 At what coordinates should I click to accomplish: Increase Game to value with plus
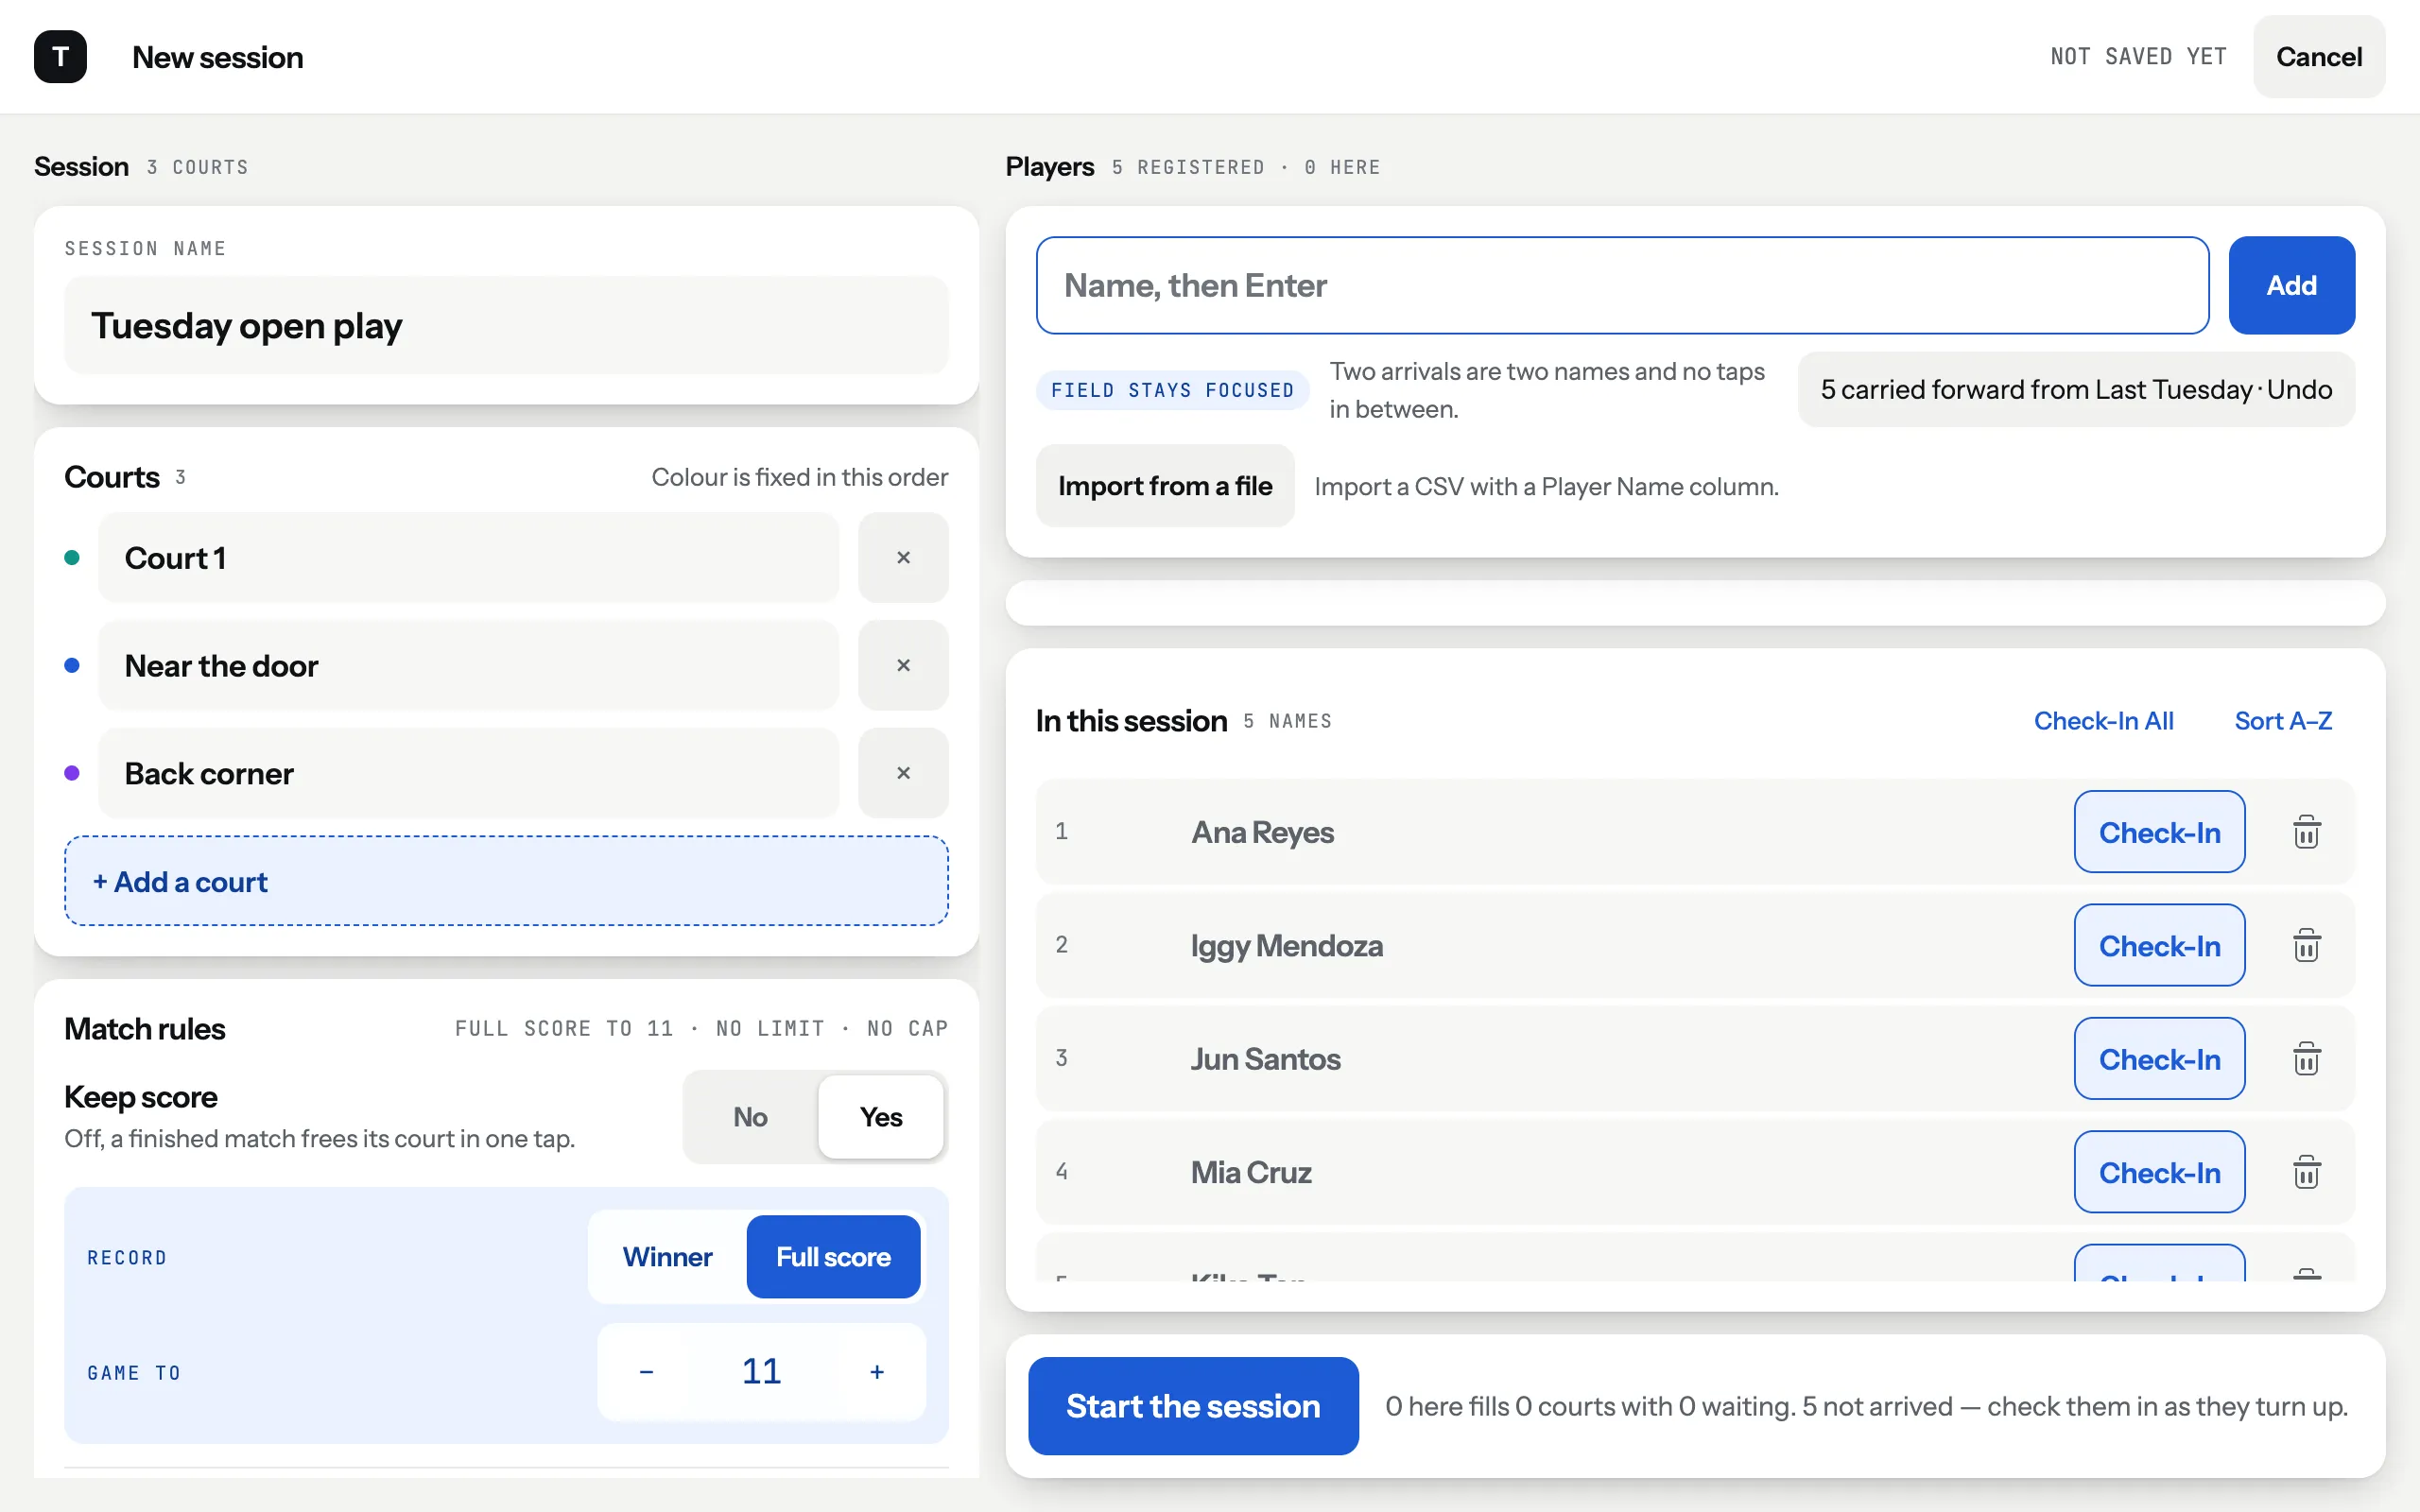tap(877, 1372)
